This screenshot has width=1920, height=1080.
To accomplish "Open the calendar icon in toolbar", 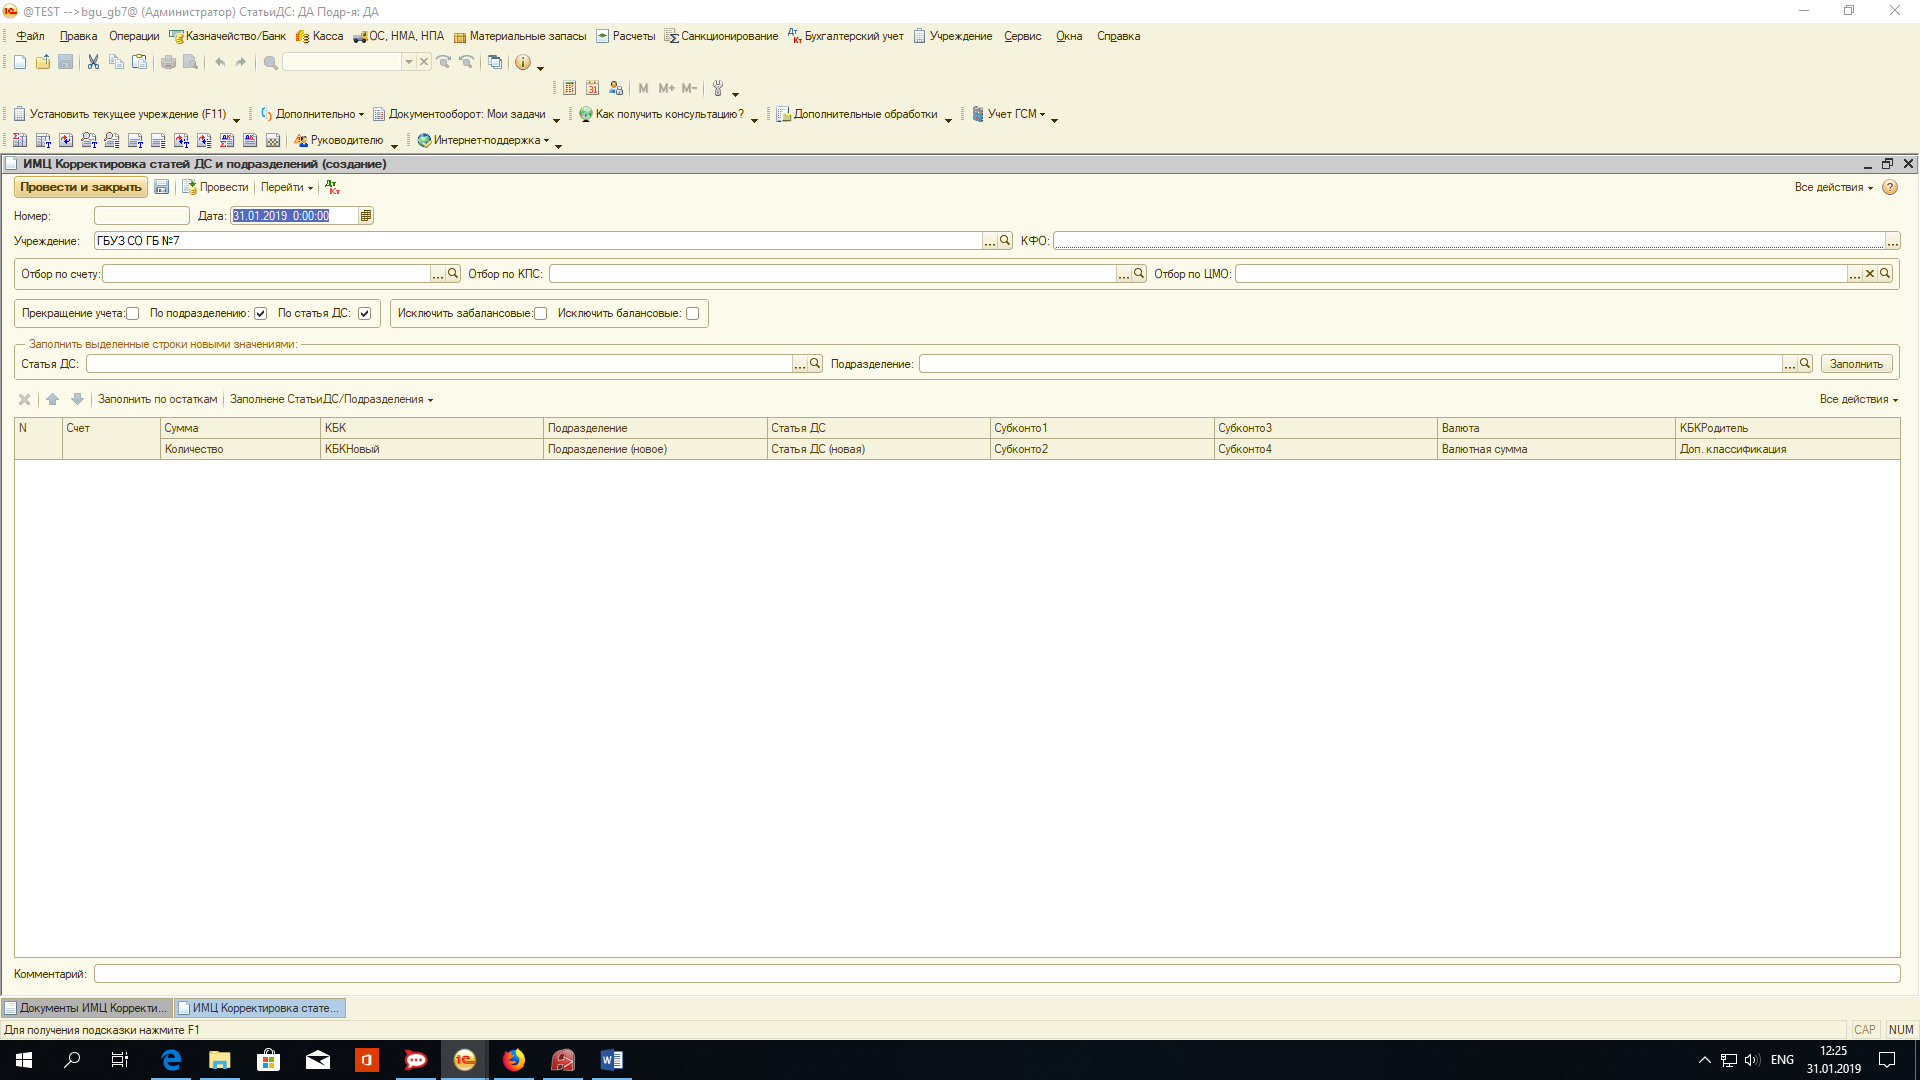I will tap(592, 88).
